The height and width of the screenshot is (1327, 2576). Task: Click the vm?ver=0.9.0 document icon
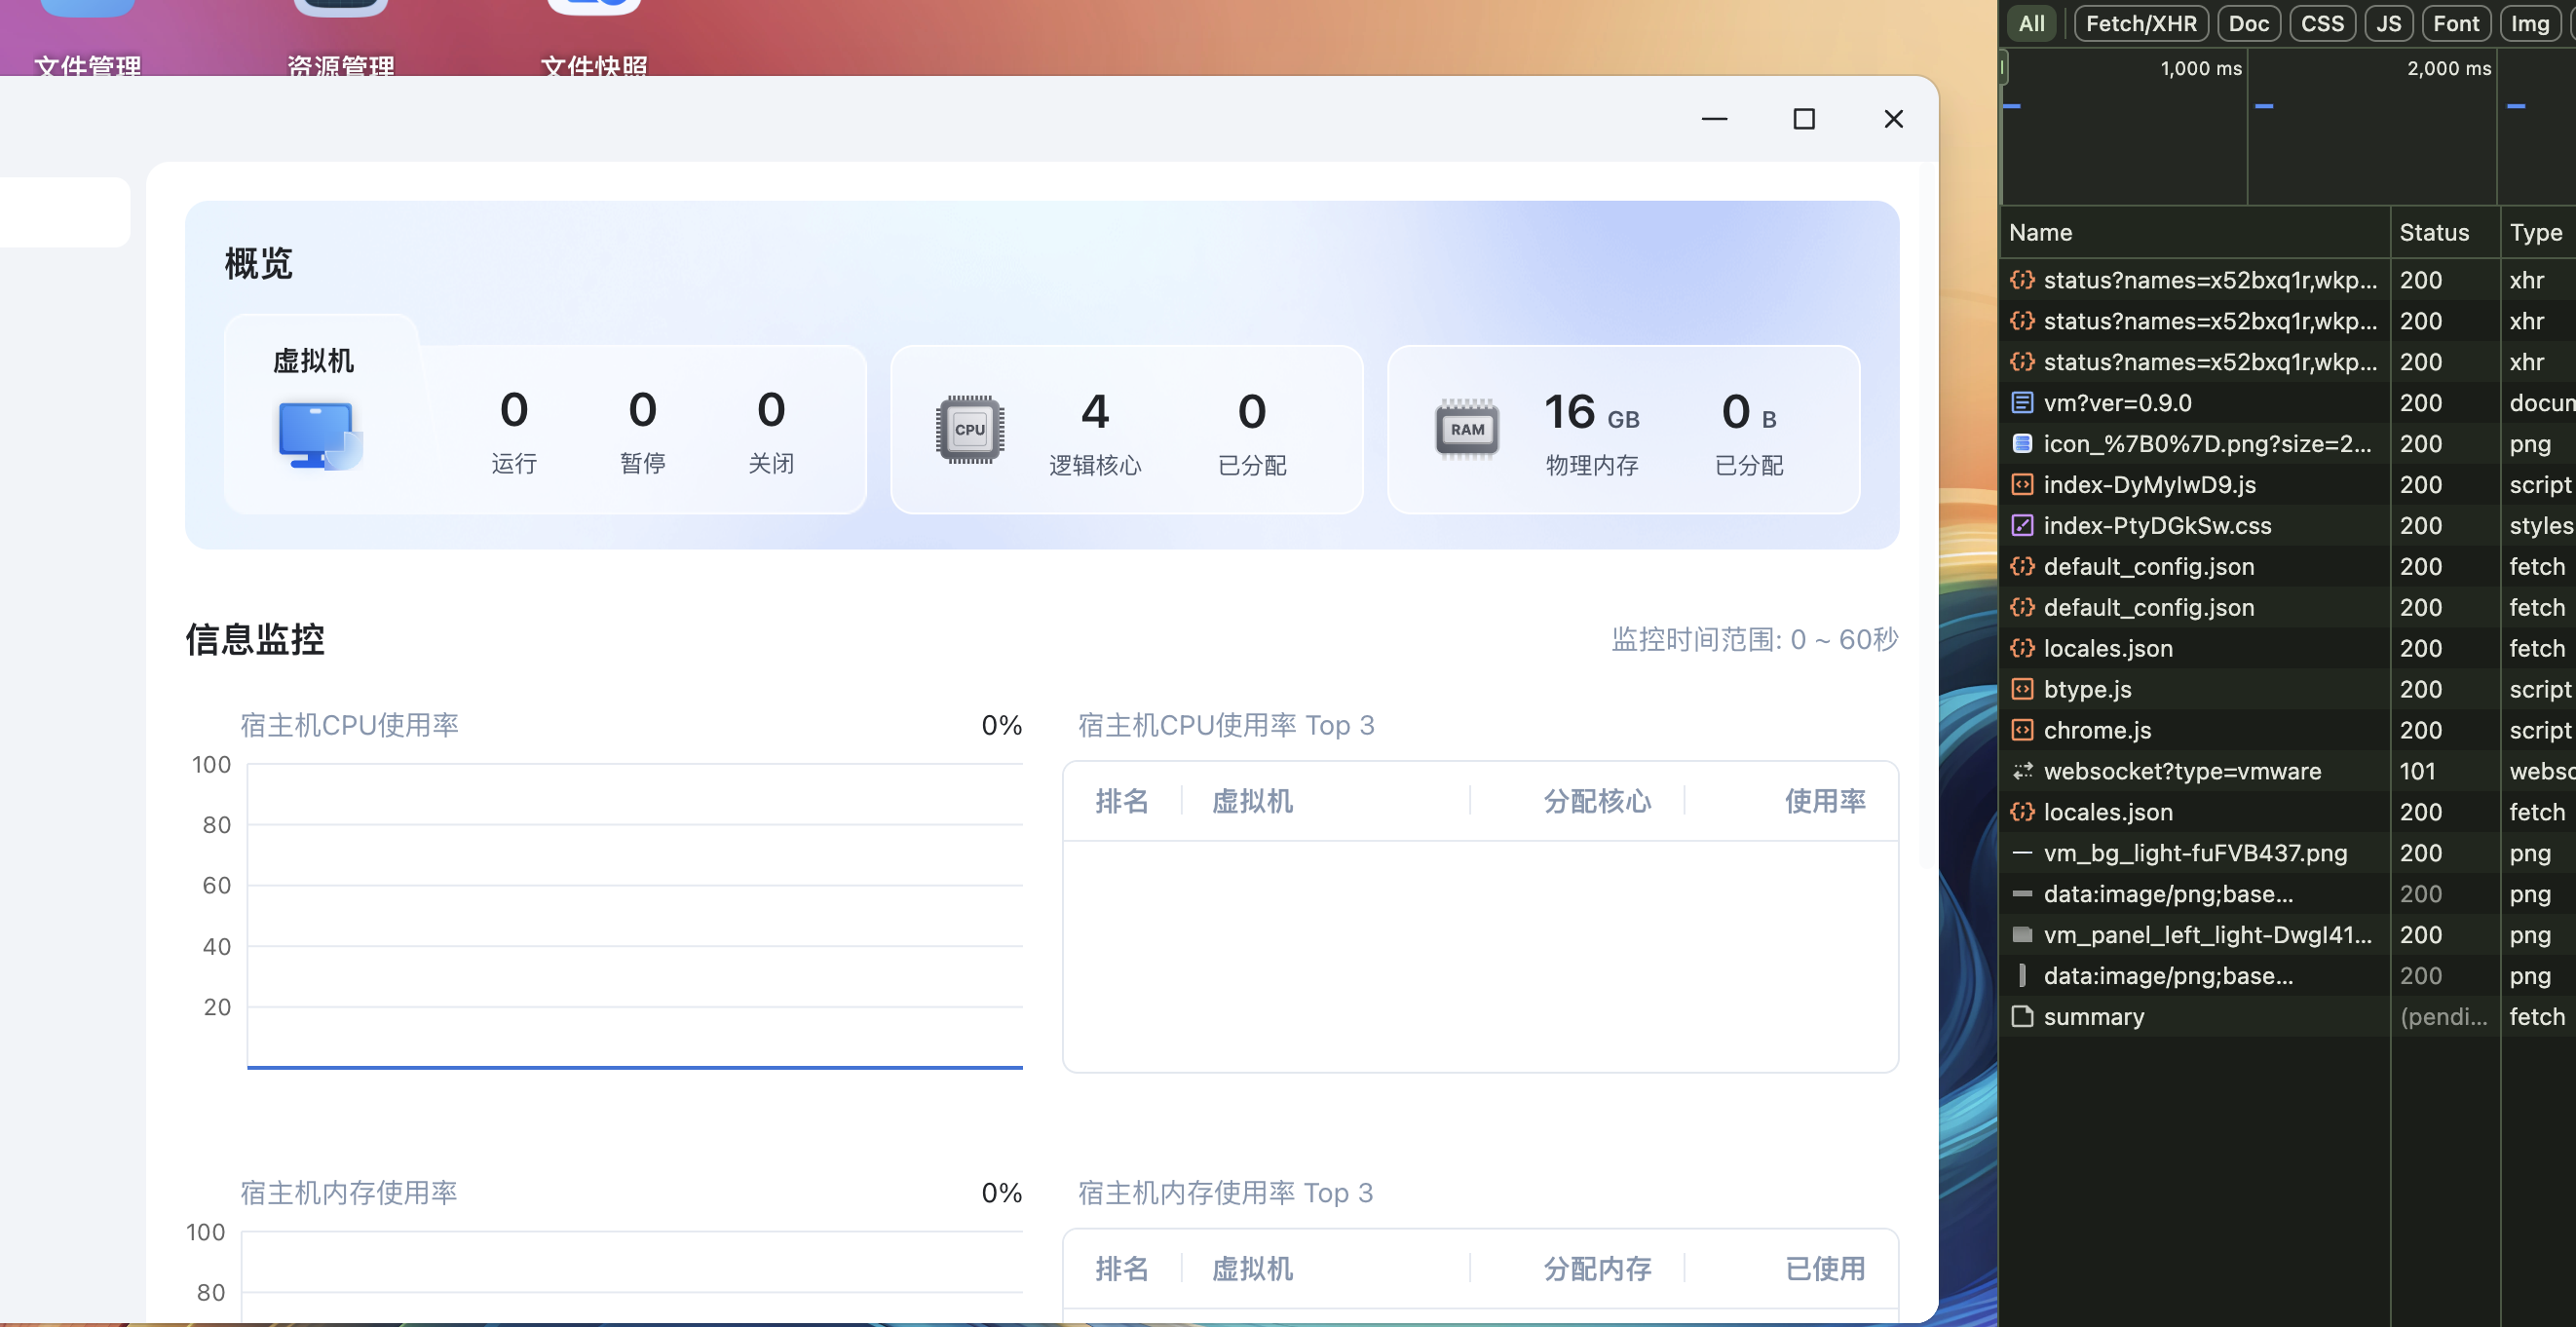click(2022, 403)
